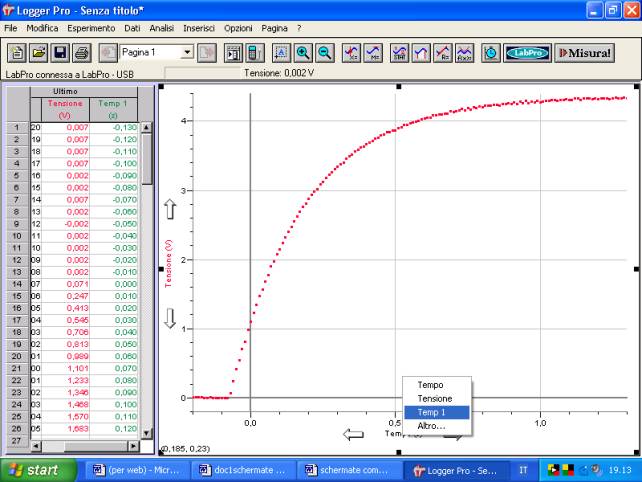This screenshot has width=642, height=482.
Task: Click the vertical scrollbar thumb in table
Action: point(147,159)
